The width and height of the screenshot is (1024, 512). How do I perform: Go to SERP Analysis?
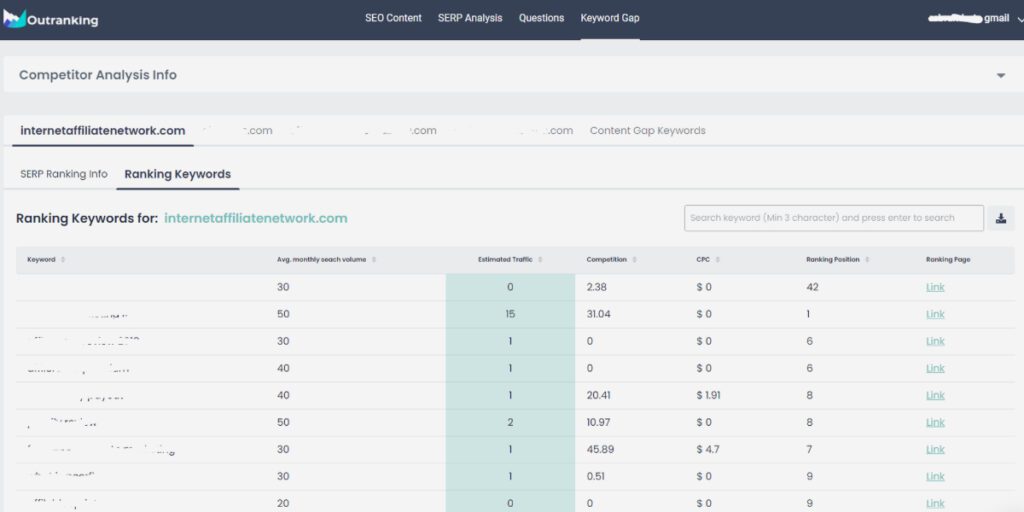tap(470, 18)
